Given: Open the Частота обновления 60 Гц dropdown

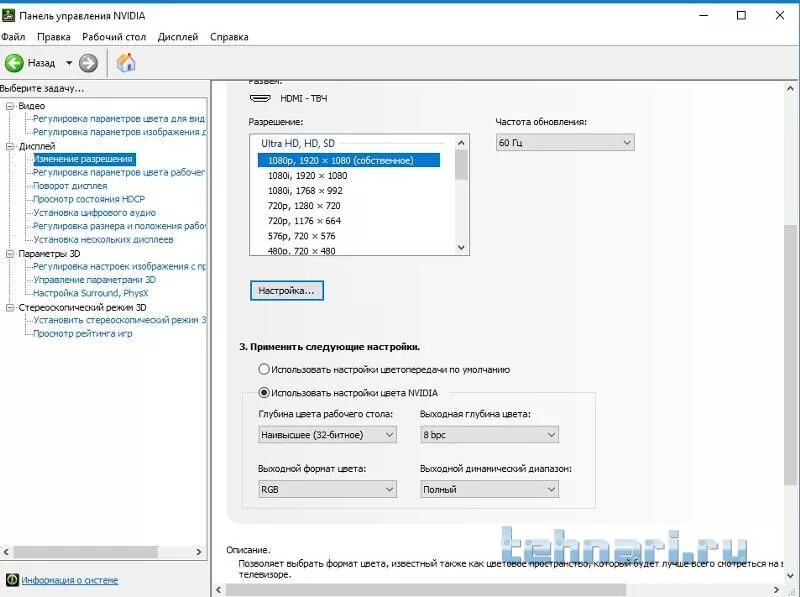Looking at the screenshot, I should [565, 143].
